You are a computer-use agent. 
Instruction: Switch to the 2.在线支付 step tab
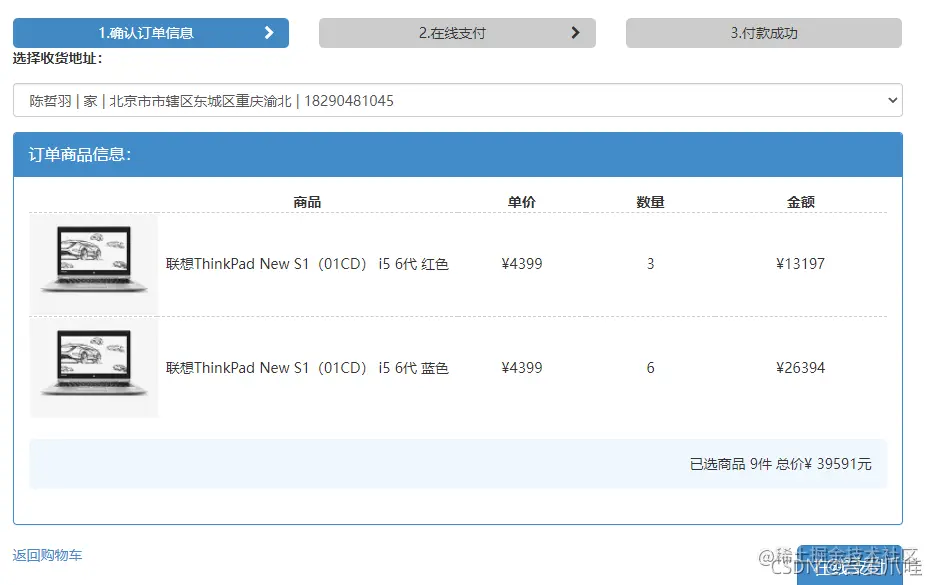[x=457, y=32]
